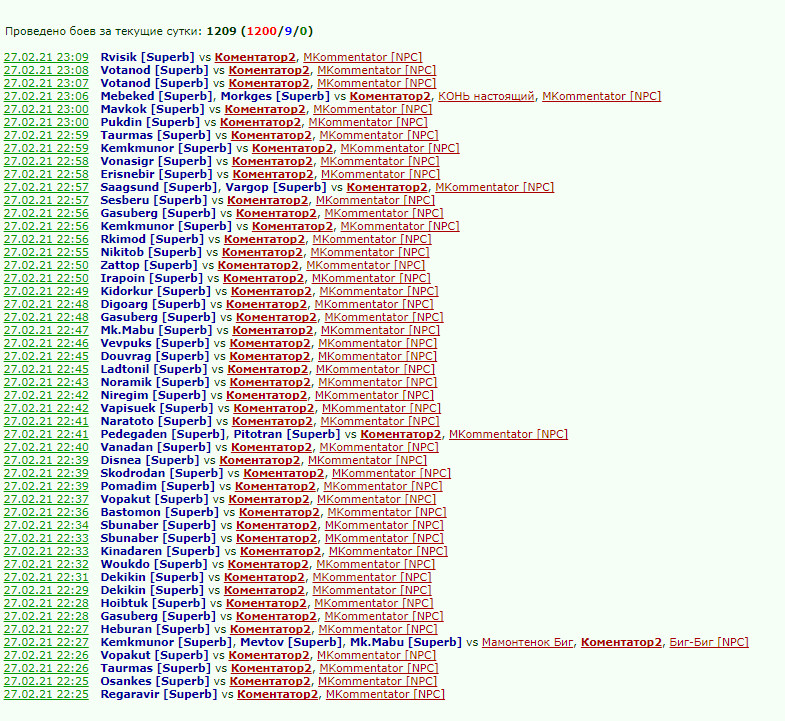The width and height of the screenshot is (785, 721).
Task: Open the 27.02.21 22:41 link for Pedegaden fight
Action: (46, 435)
